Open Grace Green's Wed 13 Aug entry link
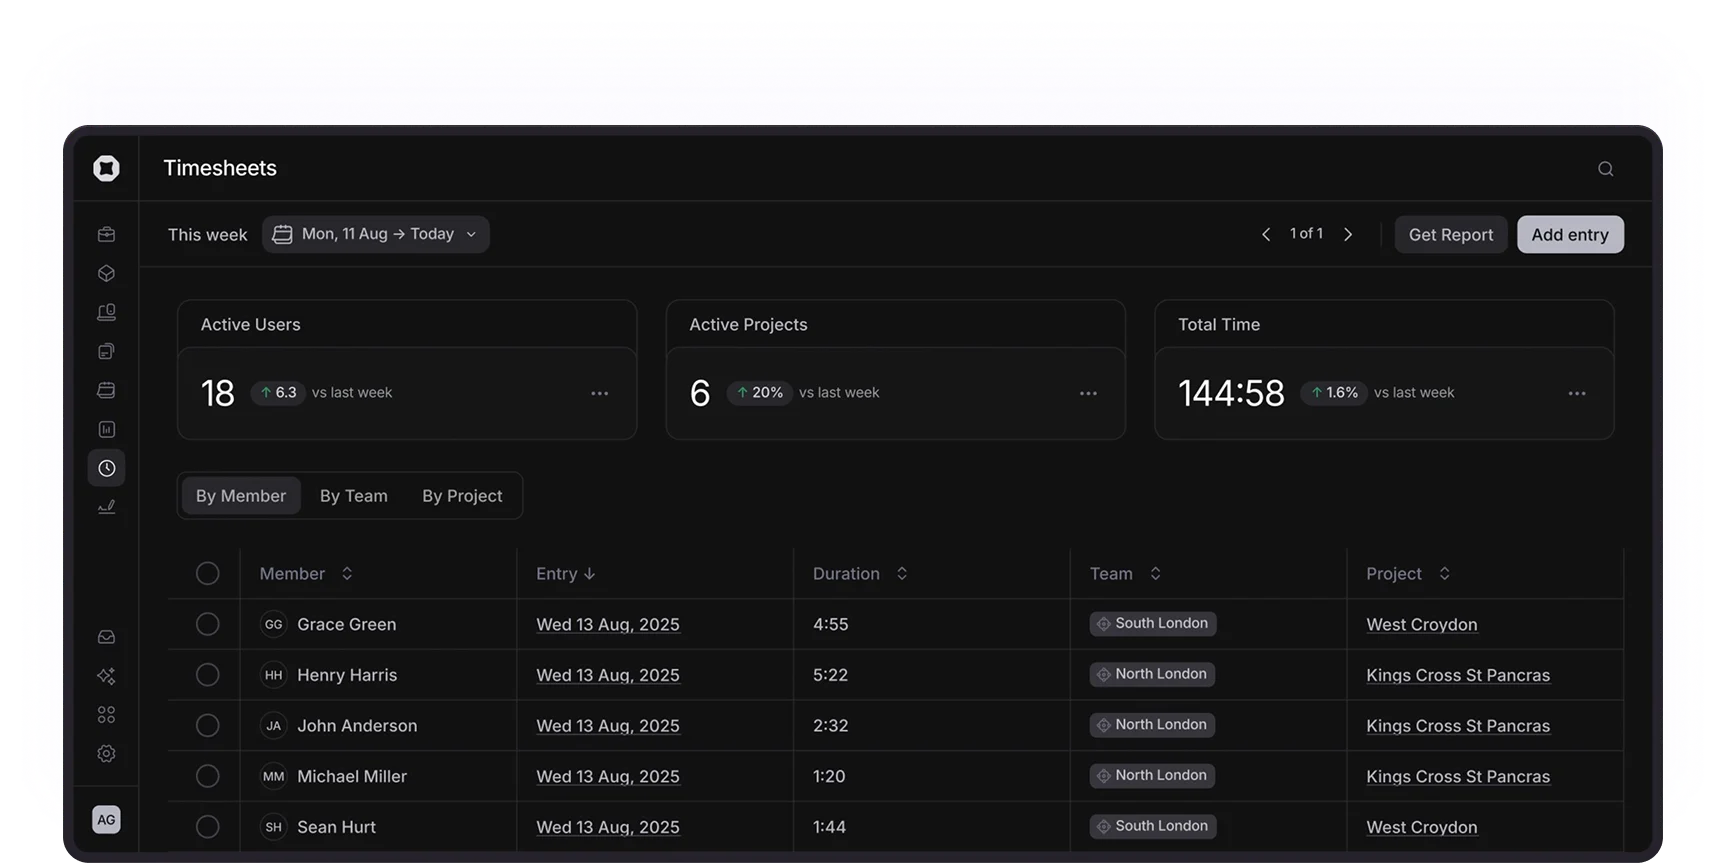Viewport: 1726px width, 863px height. pyautogui.click(x=608, y=625)
